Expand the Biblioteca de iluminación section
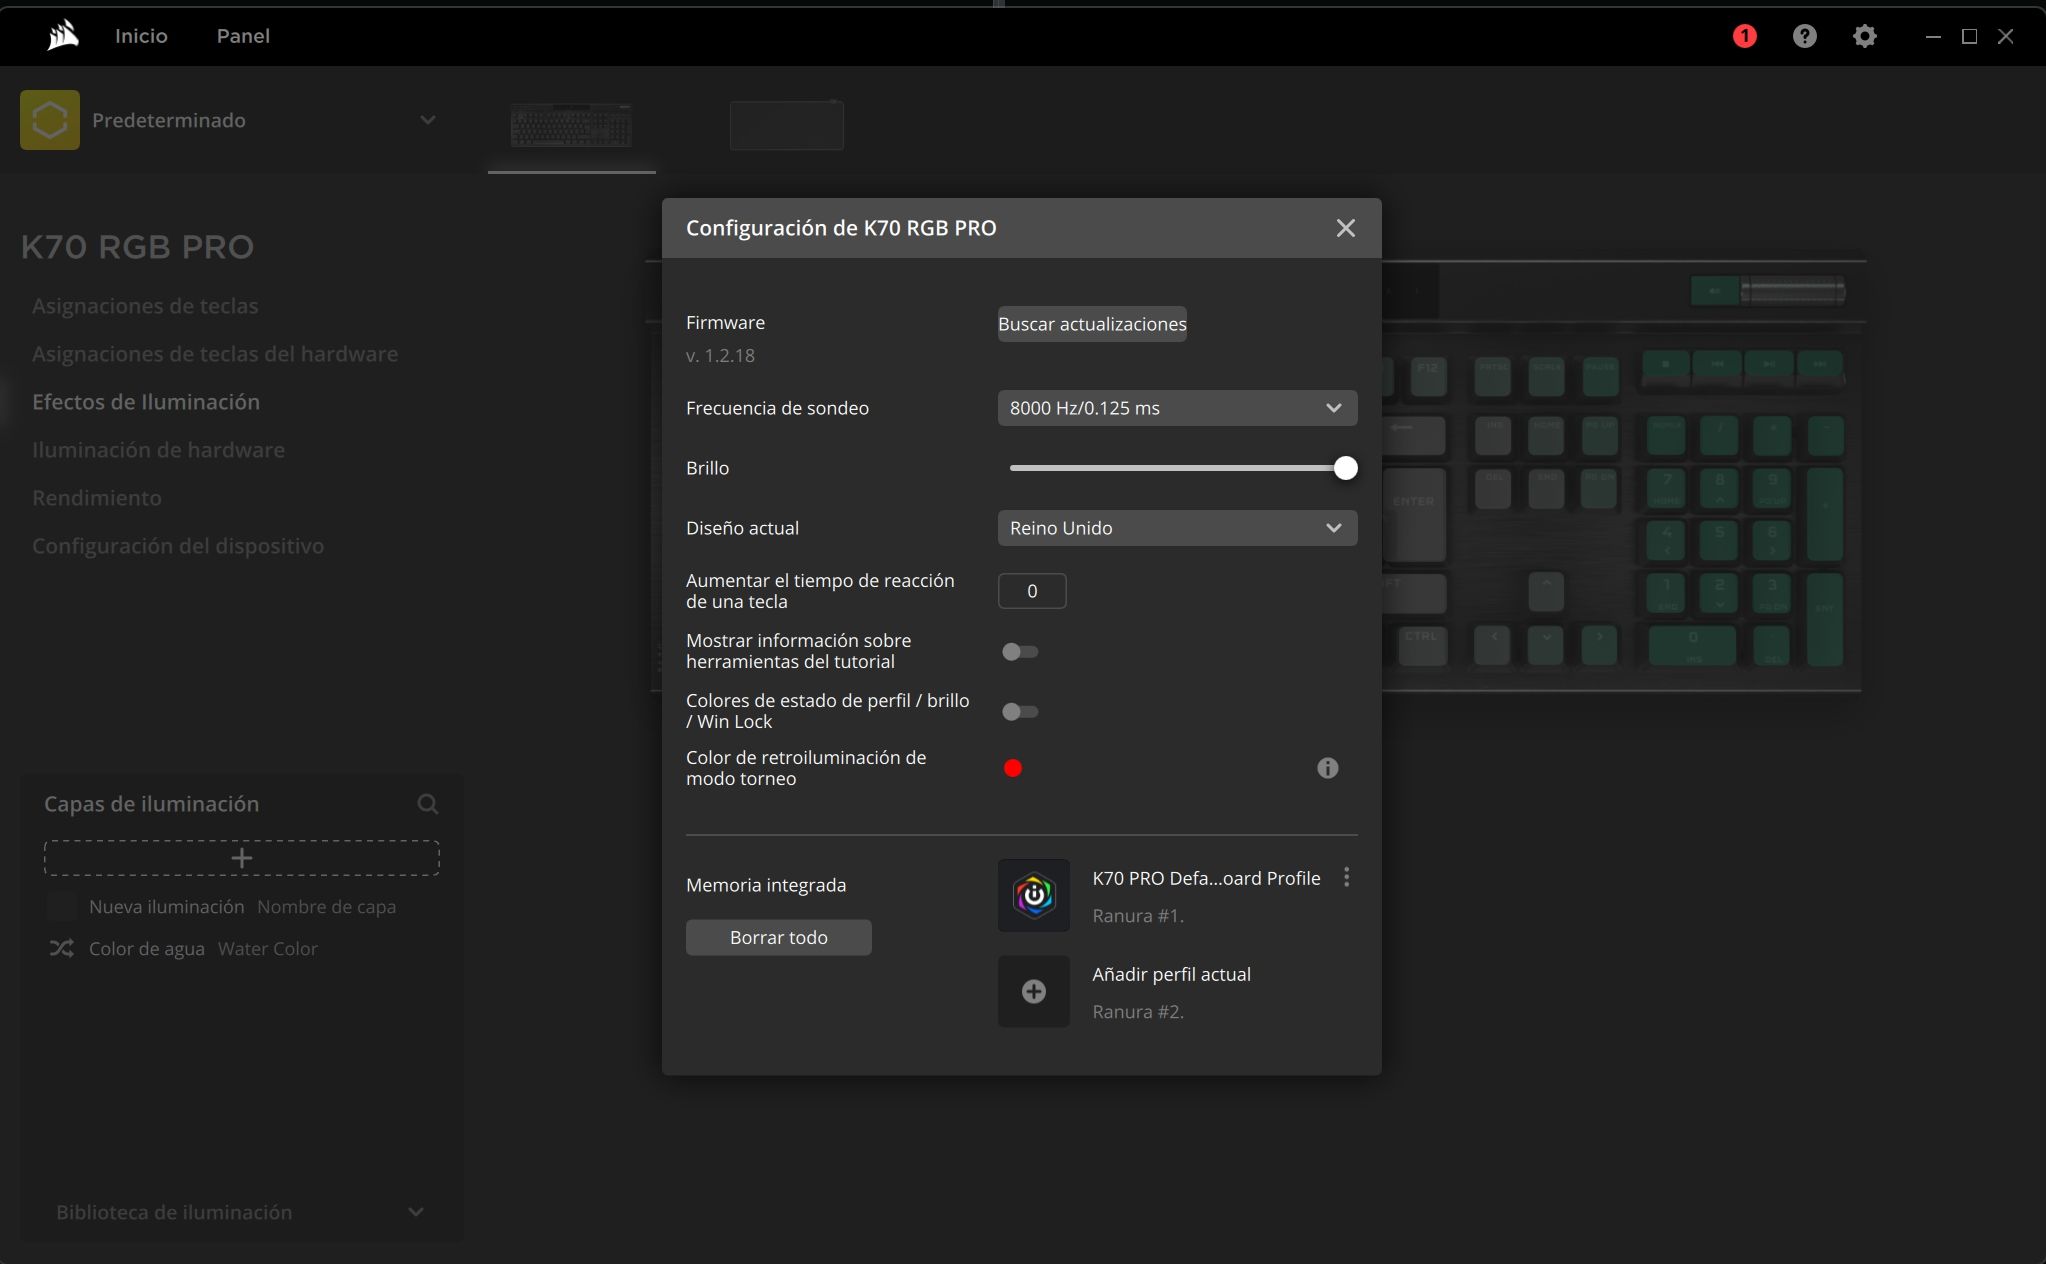This screenshot has width=2046, height=1264. [x=416, y=1212]
